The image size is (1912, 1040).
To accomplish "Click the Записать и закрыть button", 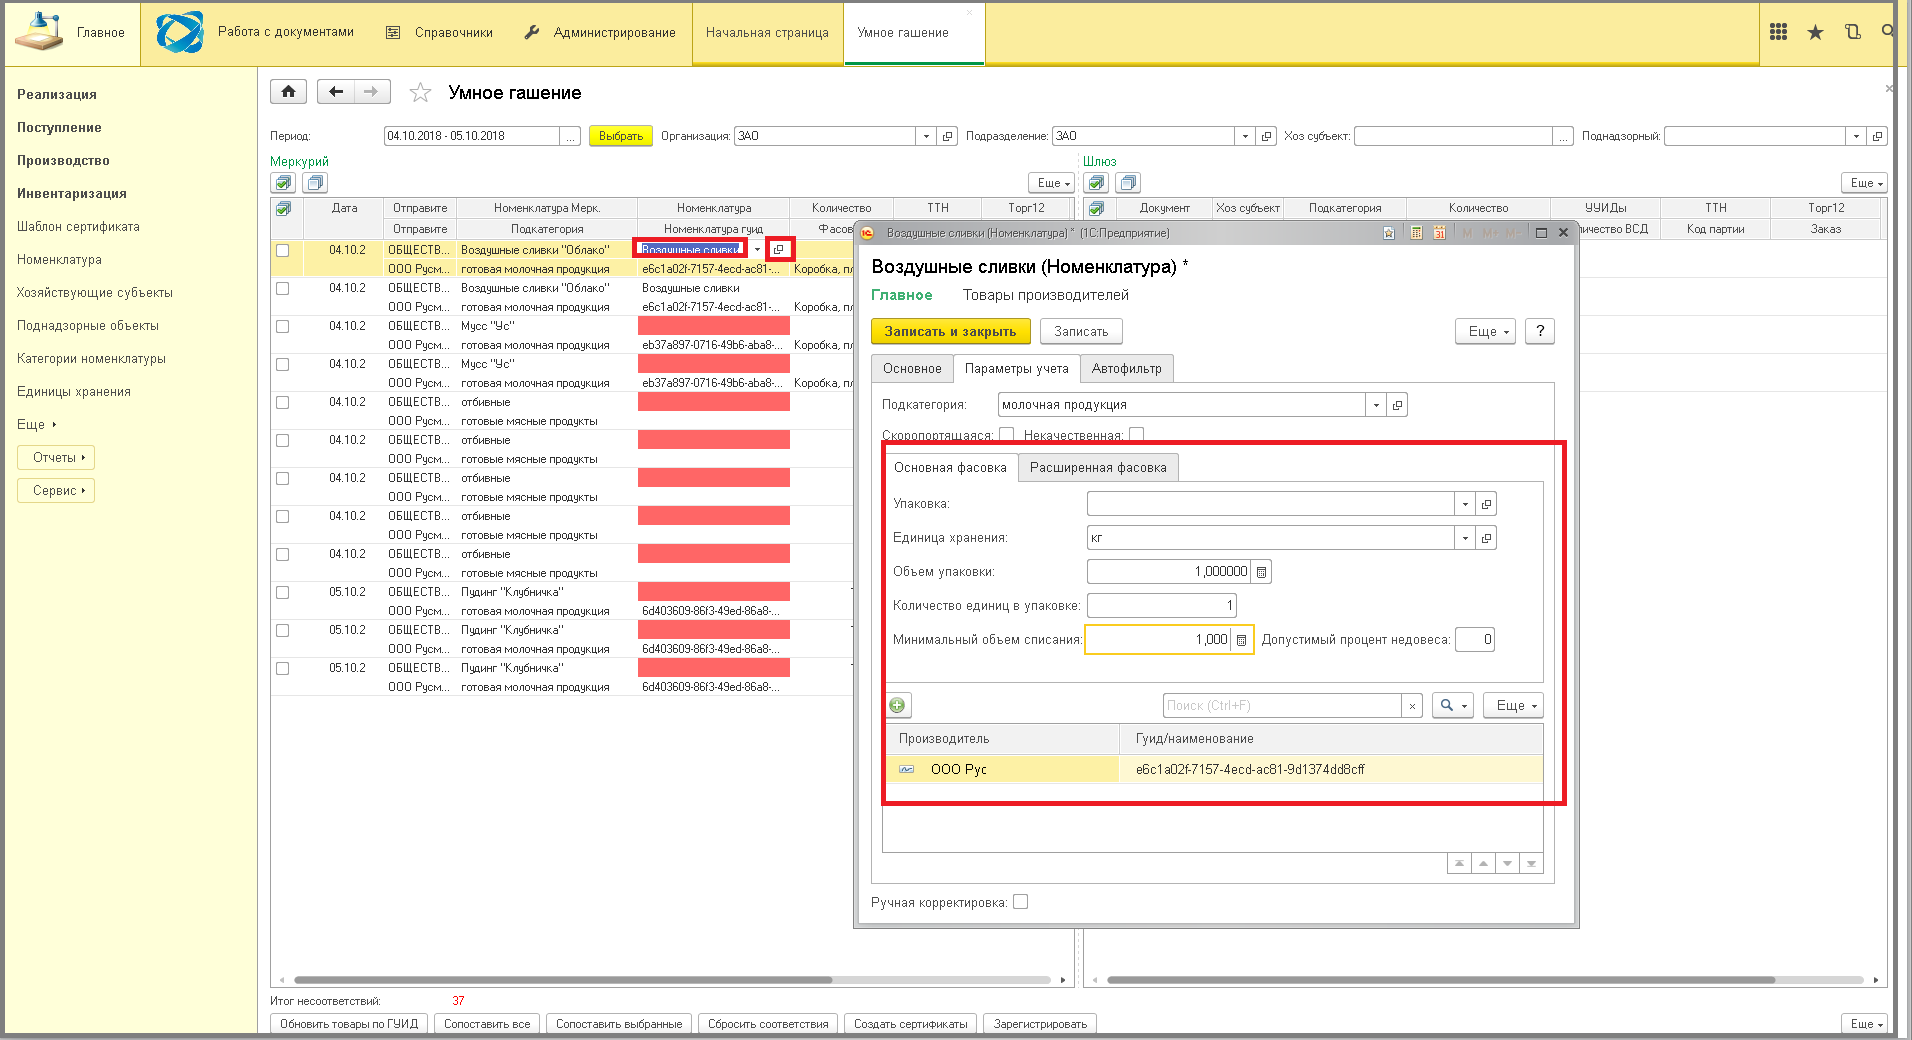I will (x=950, y=331).
